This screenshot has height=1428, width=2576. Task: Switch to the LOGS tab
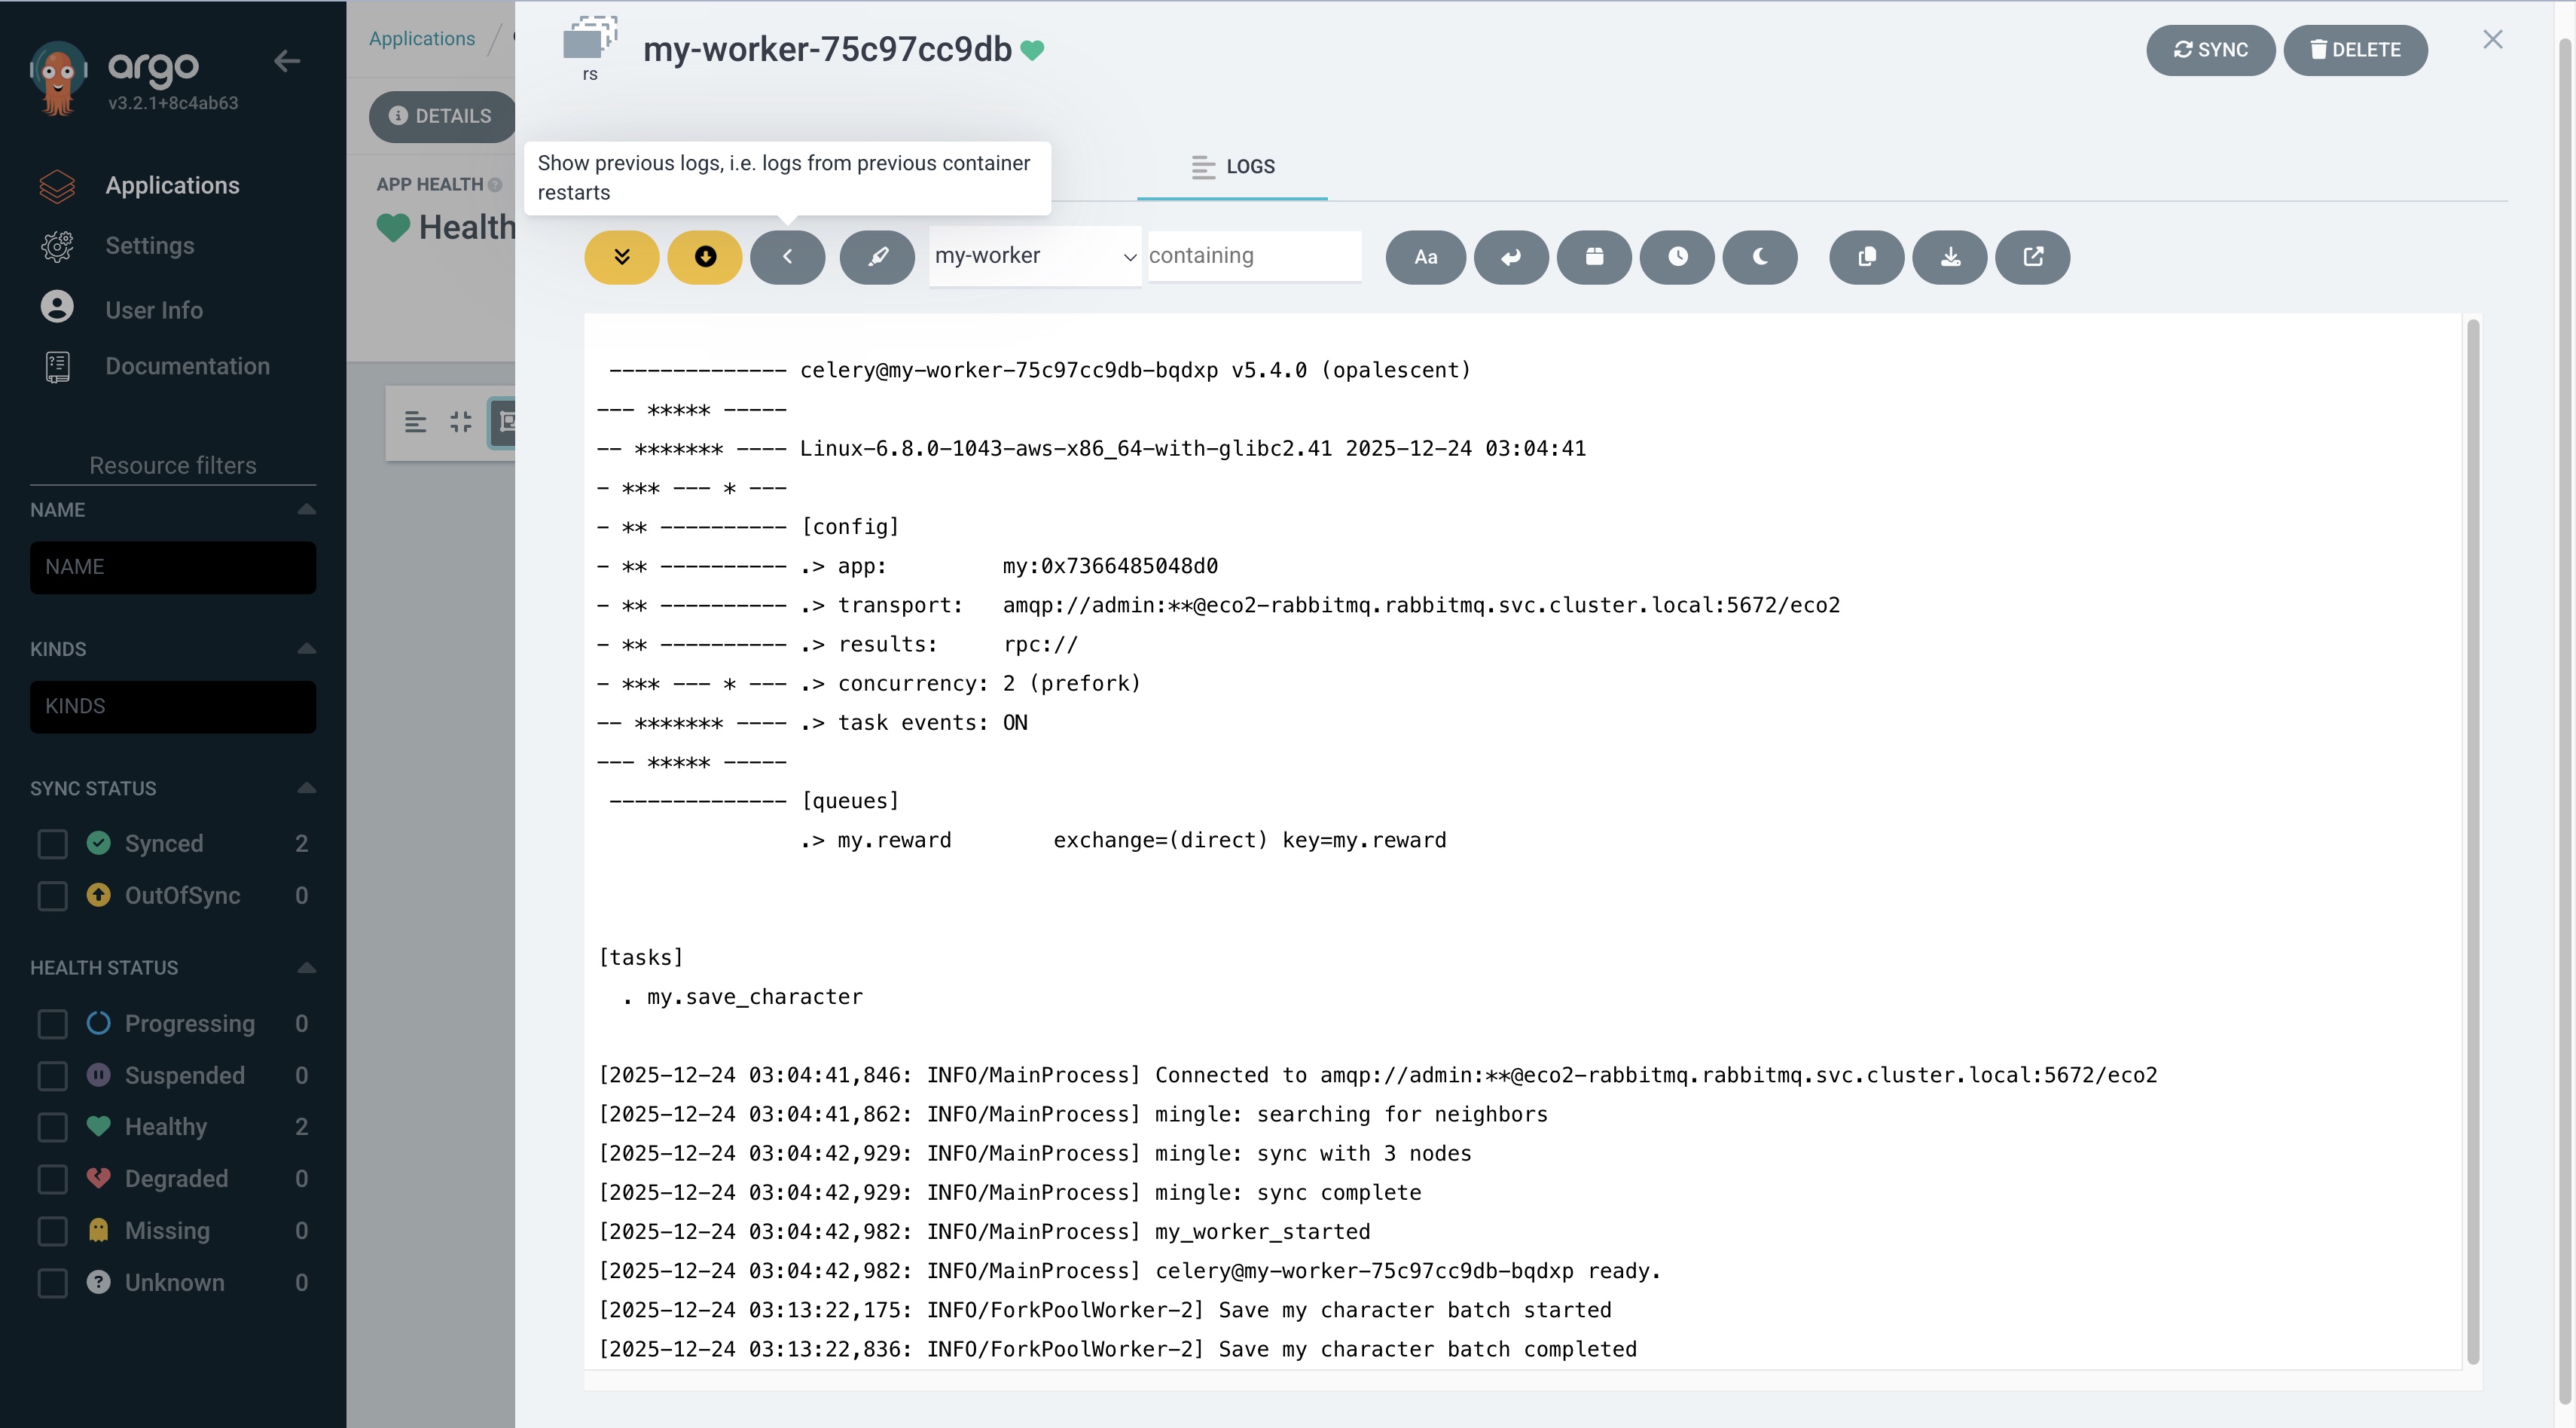tap(1232, 167)
